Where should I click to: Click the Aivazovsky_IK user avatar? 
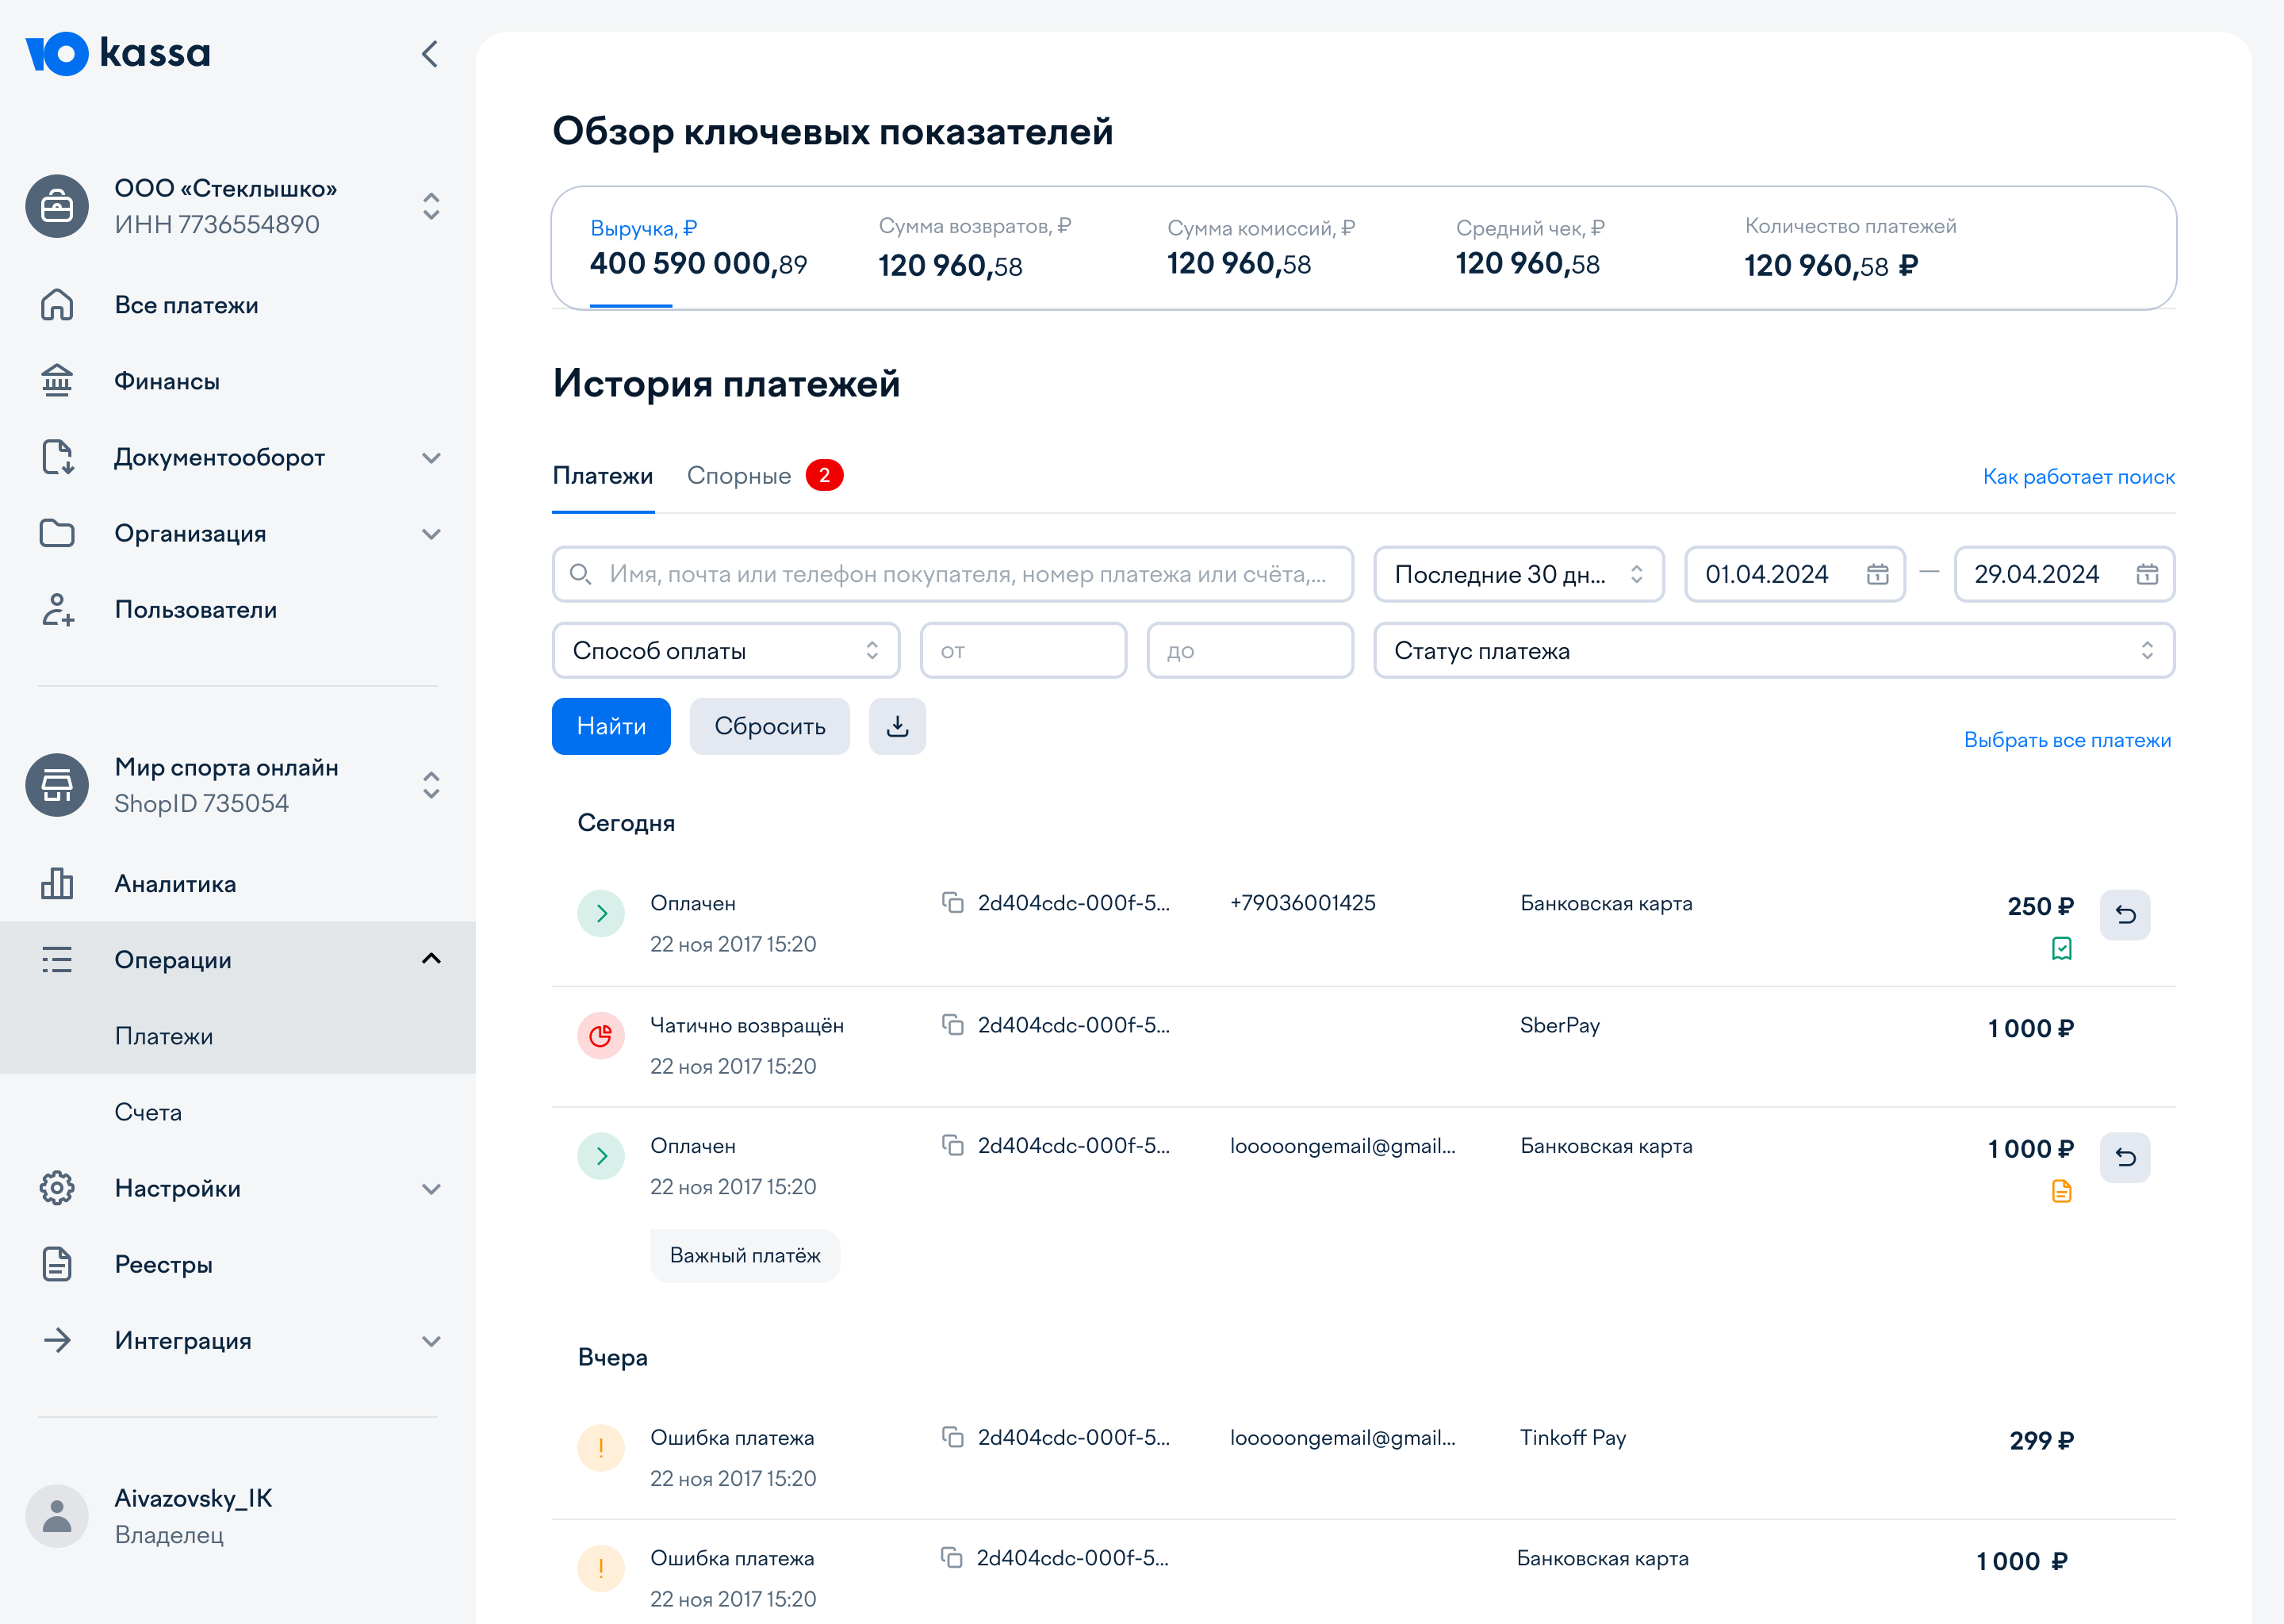pos(57,1516)
